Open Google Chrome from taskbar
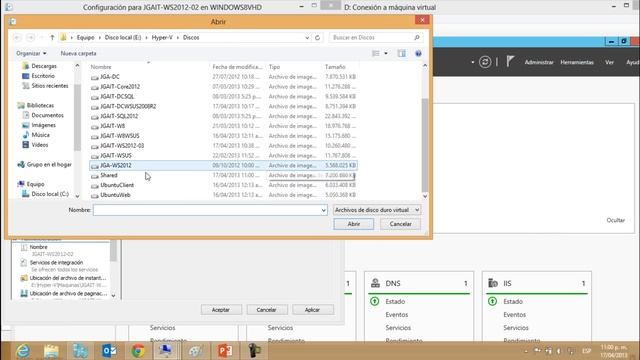Screen dimensions: 640x360 138,351
